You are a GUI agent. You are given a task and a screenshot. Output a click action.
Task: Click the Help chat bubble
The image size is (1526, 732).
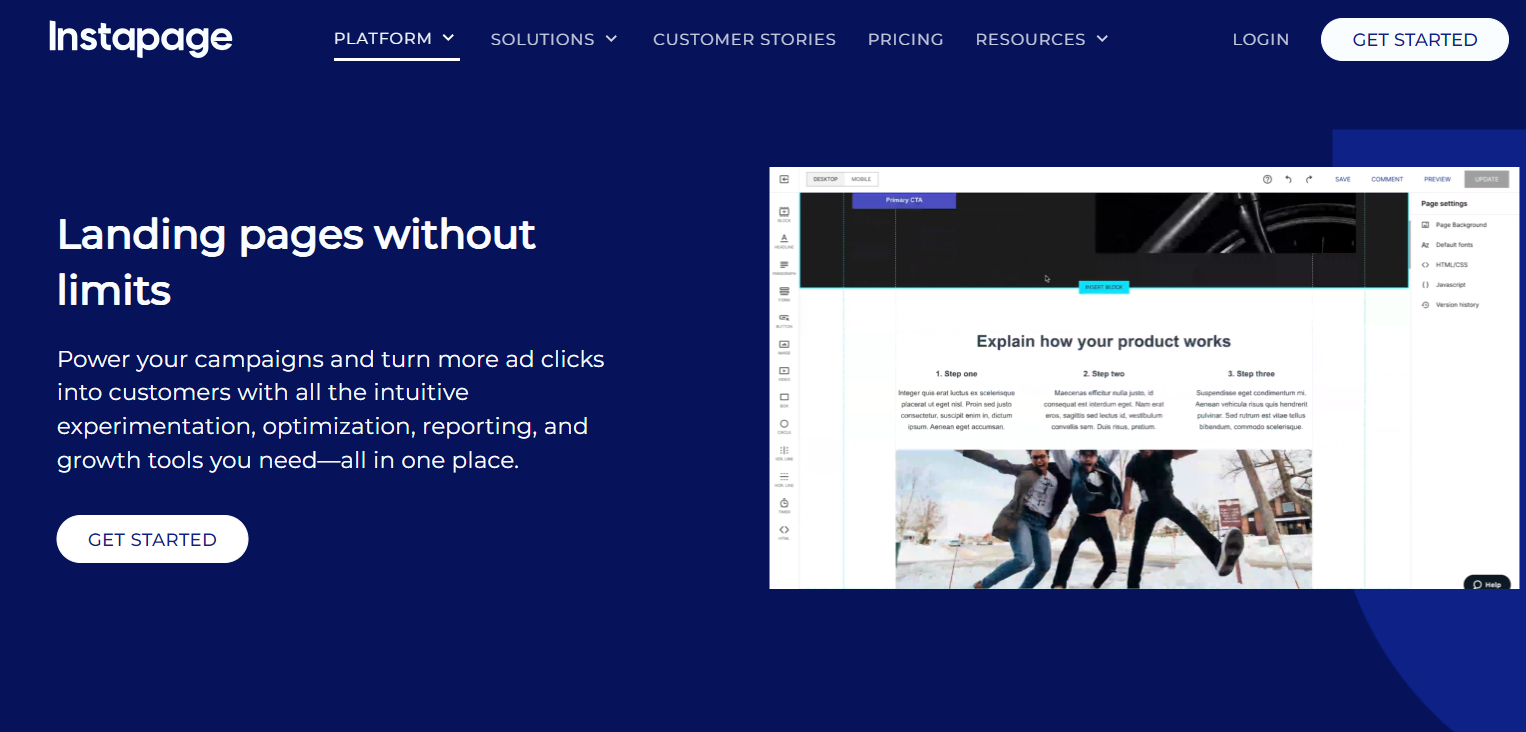click(1487, 584)
